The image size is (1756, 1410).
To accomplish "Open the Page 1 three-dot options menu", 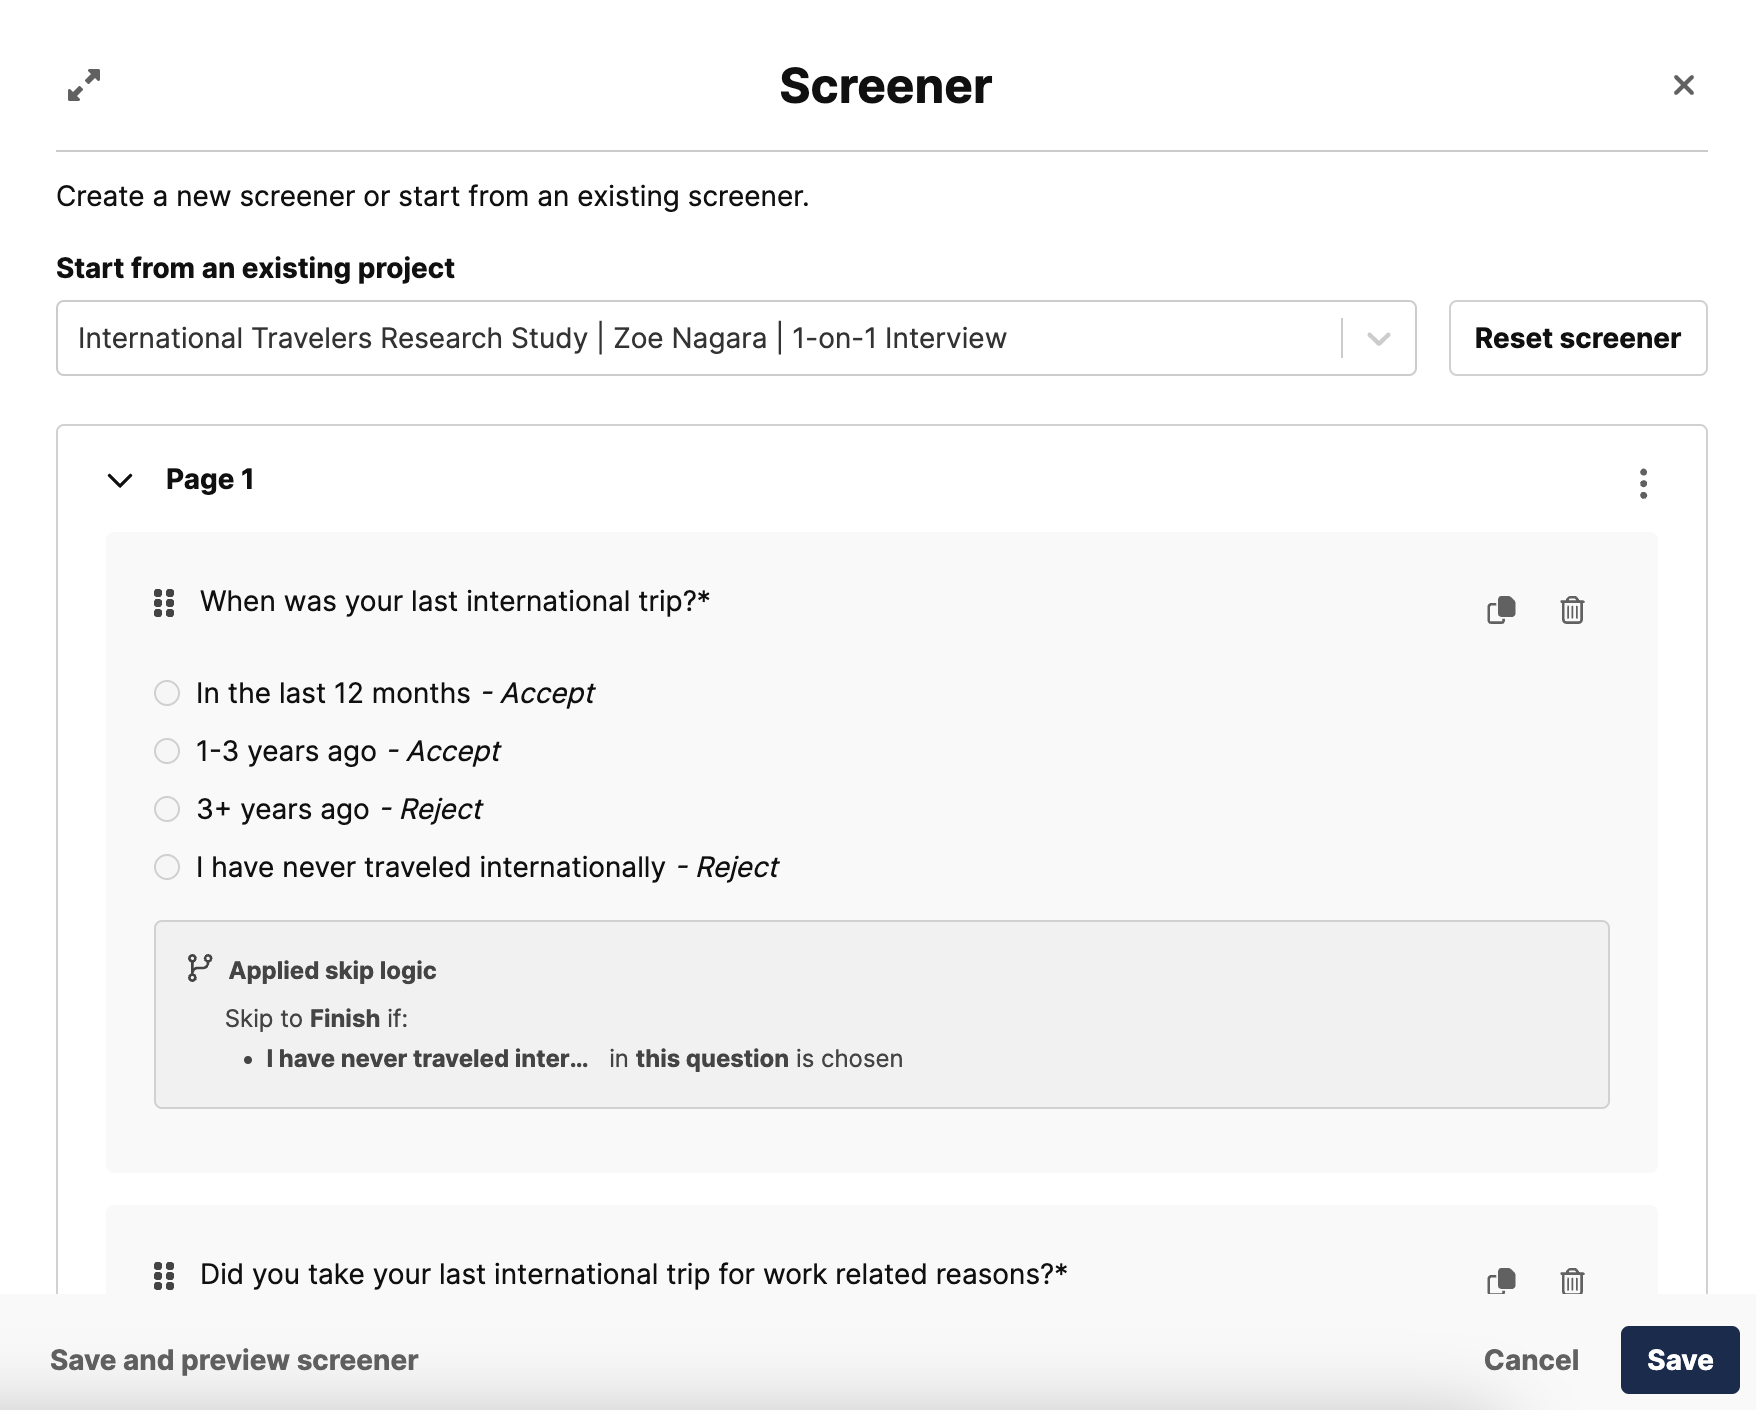I will 1643,483.
